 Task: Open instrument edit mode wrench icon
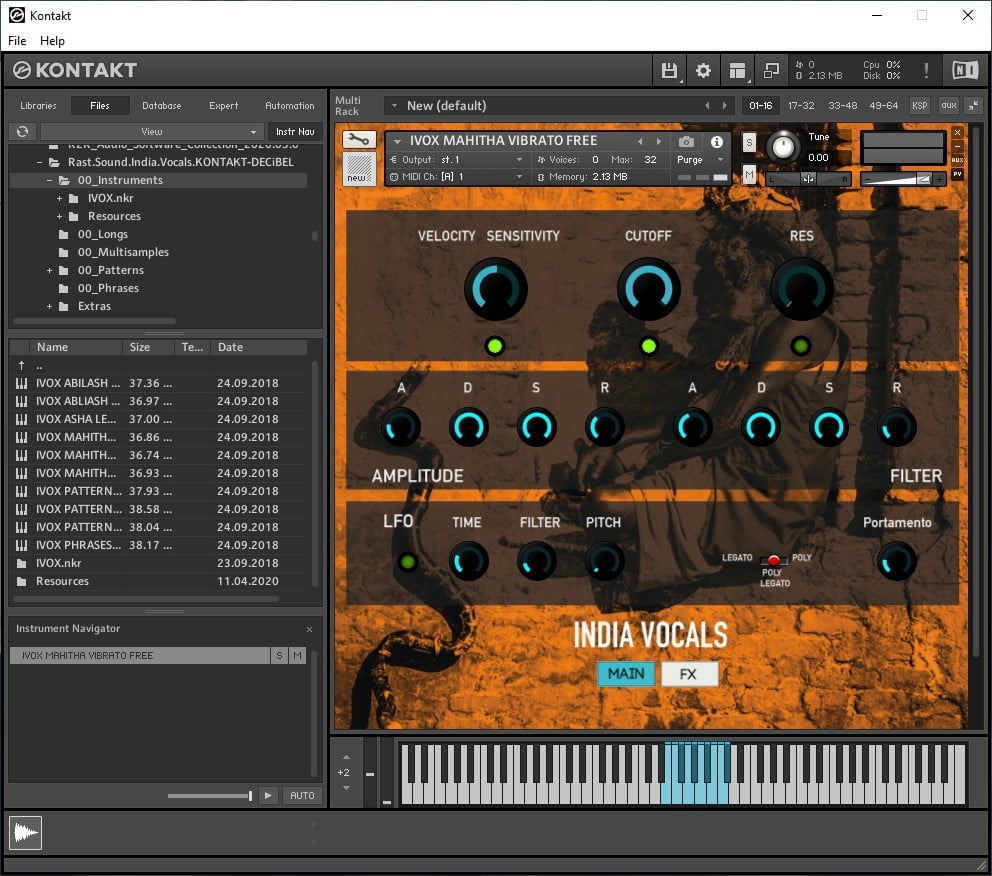358,139
